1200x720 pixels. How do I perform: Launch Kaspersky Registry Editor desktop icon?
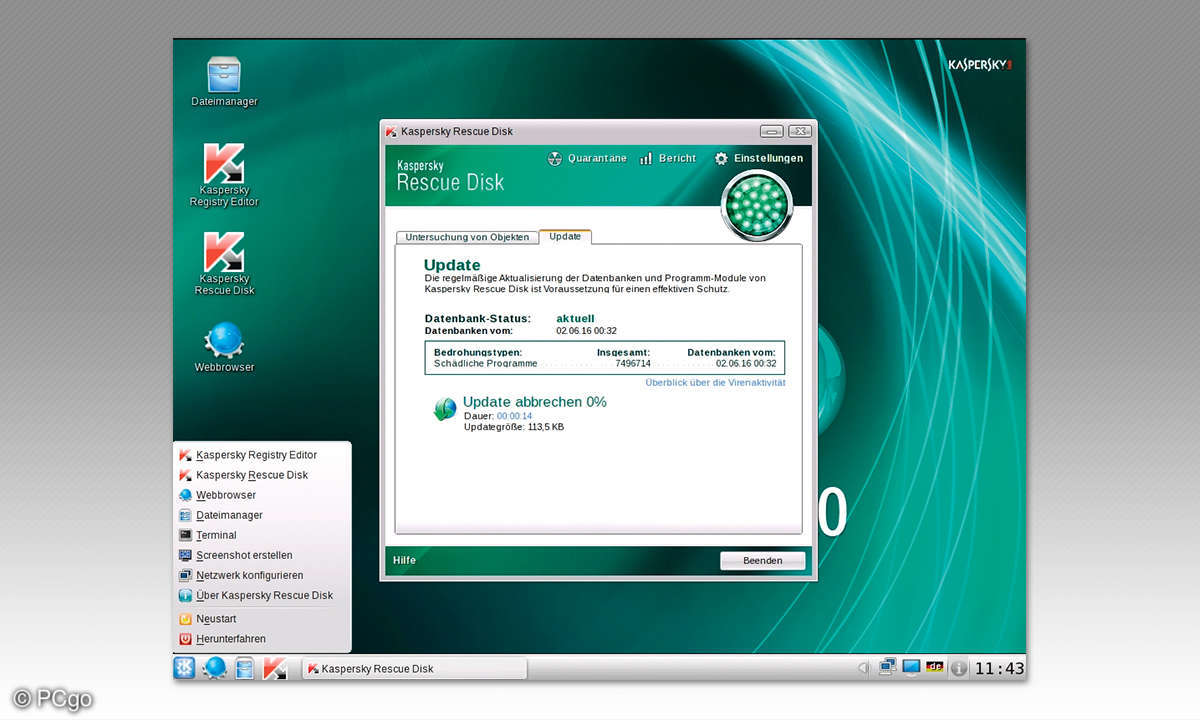[x=224, y=174]
